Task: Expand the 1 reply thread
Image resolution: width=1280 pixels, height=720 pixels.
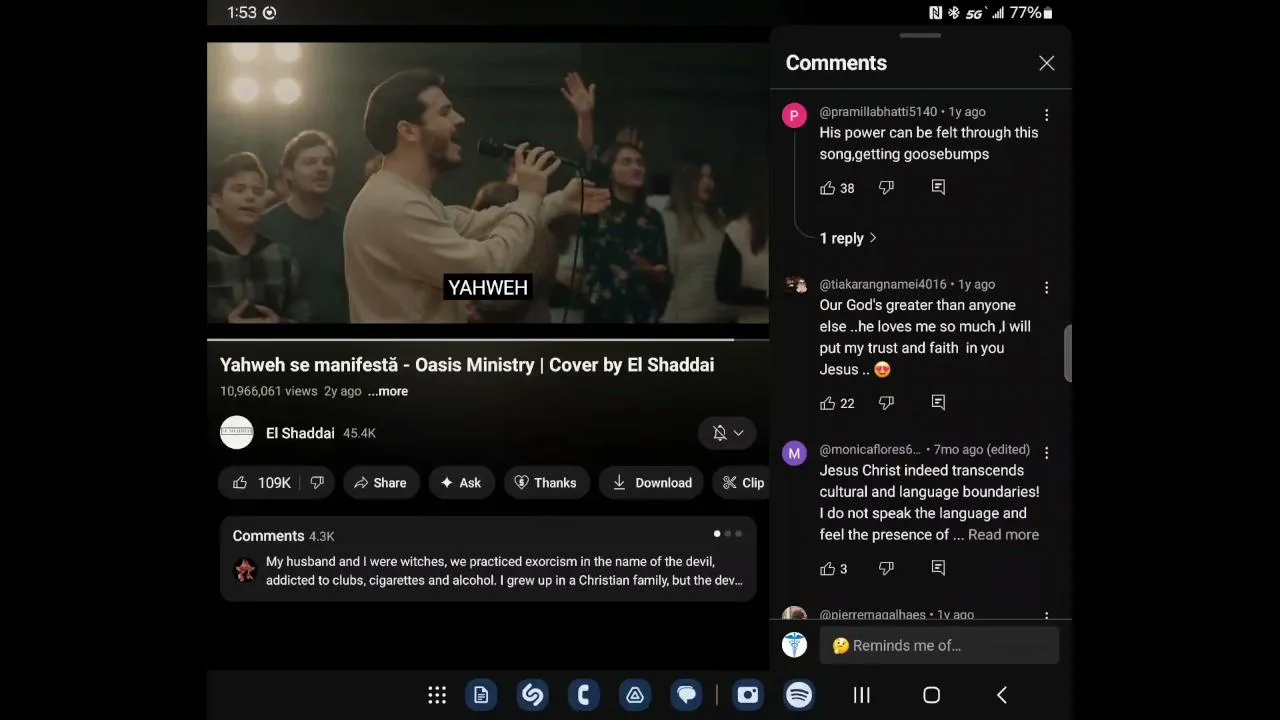Action: click(848, 238)
